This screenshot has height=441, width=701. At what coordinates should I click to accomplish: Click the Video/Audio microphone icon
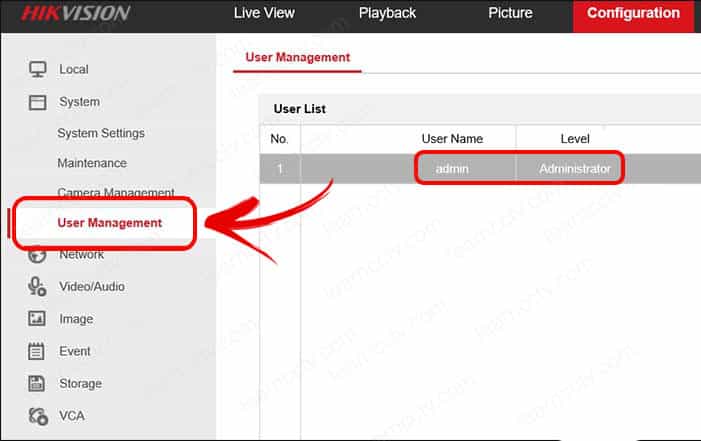coord(38,287)
